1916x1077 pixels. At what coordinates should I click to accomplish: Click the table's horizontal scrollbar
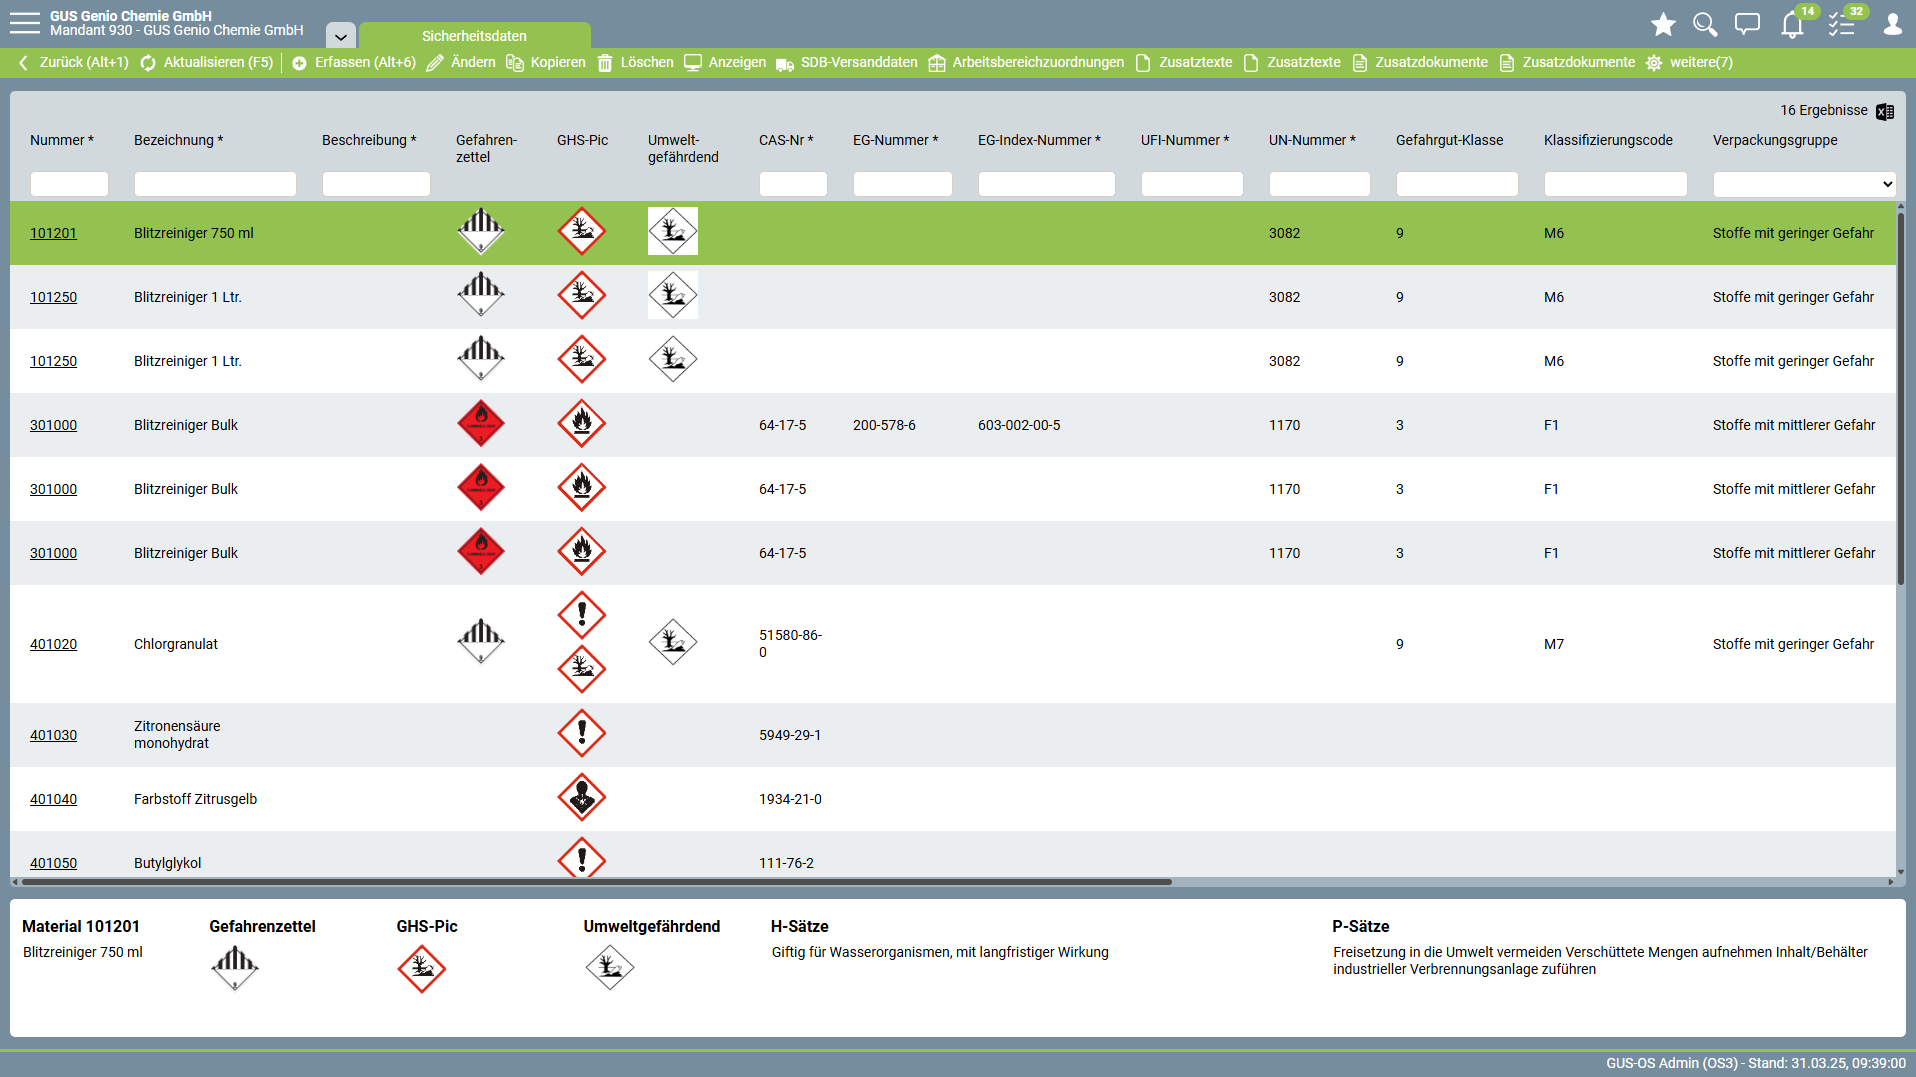596,882
